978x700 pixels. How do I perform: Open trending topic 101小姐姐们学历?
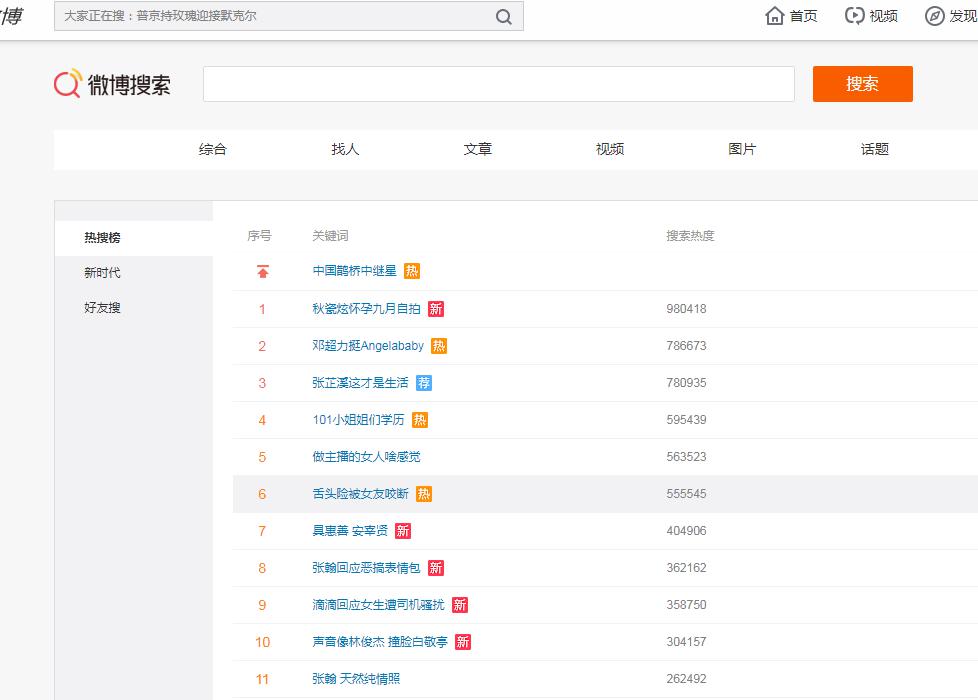(x=358, y=420)
